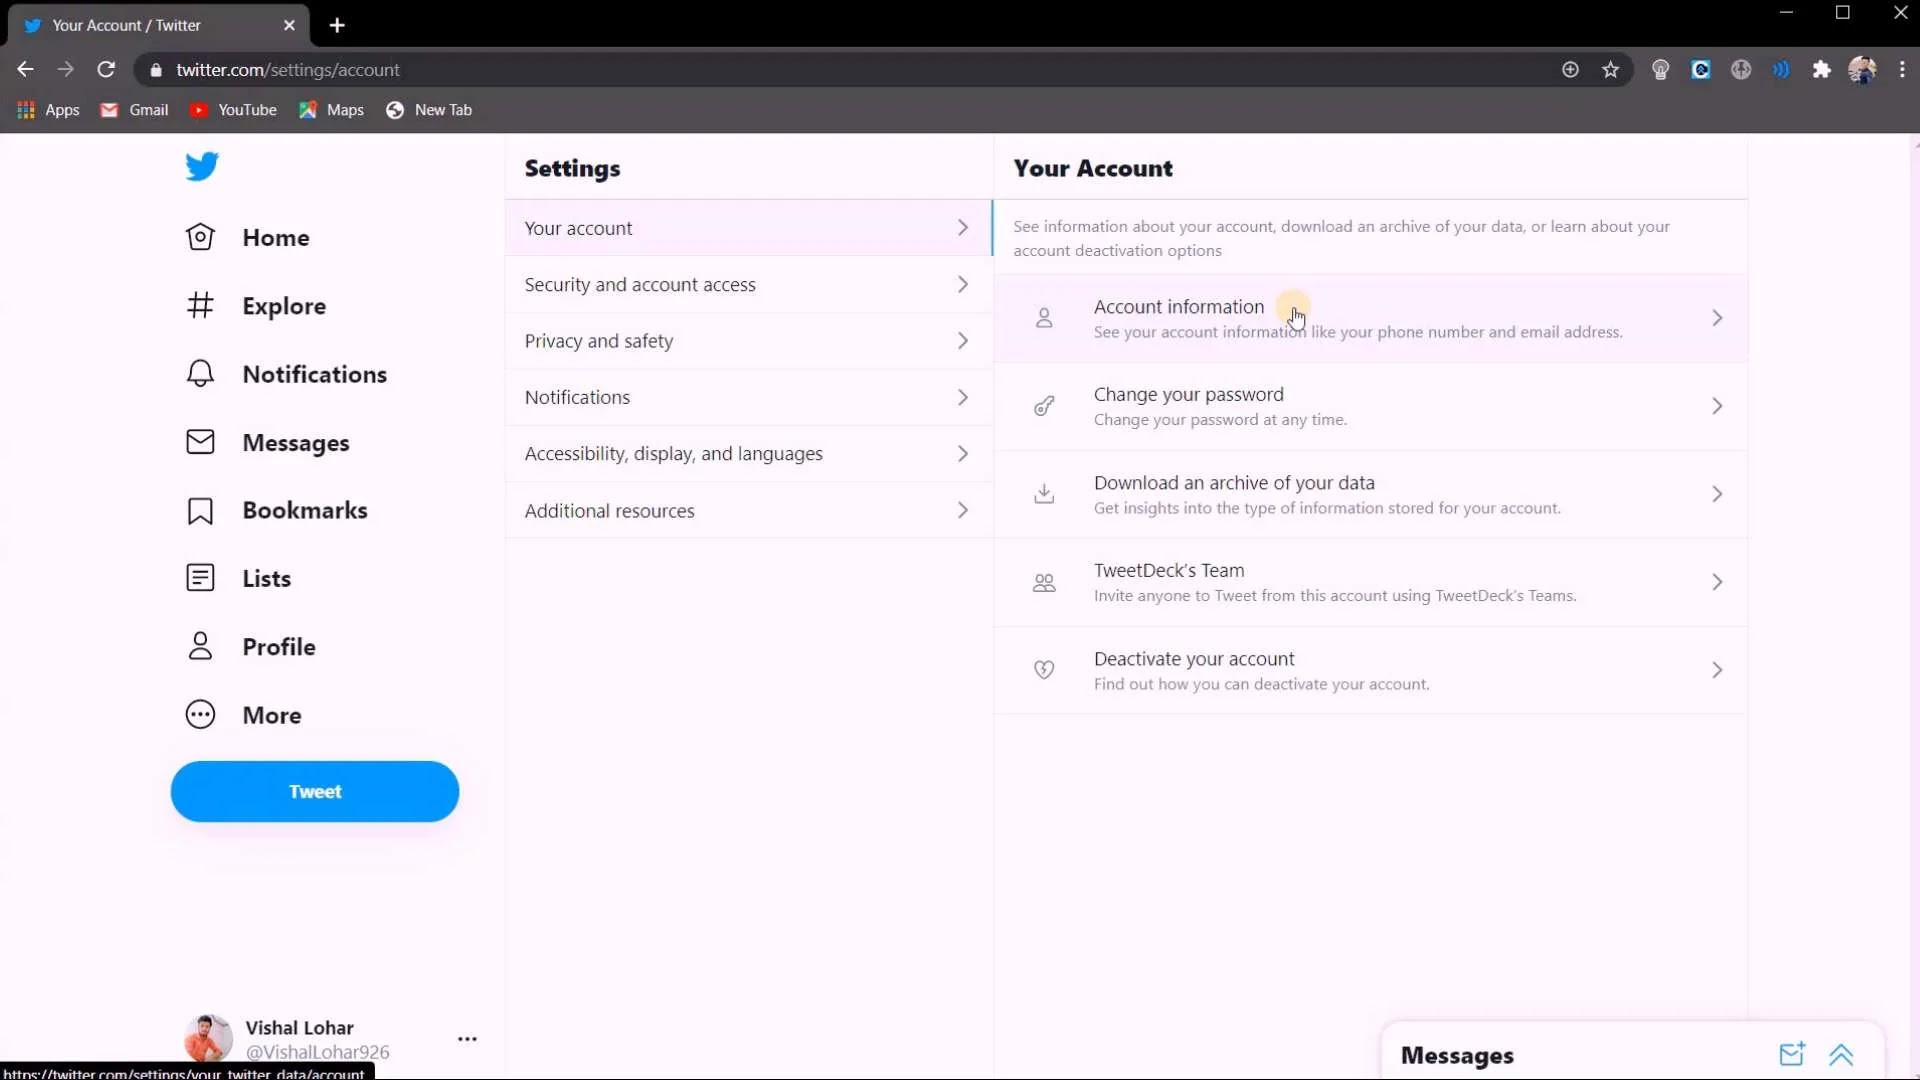Click the Lists icon in sidebar

coord(200,578)
